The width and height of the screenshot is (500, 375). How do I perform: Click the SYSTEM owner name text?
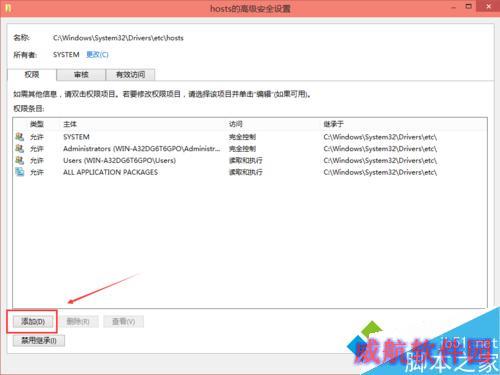click(66, 55)
